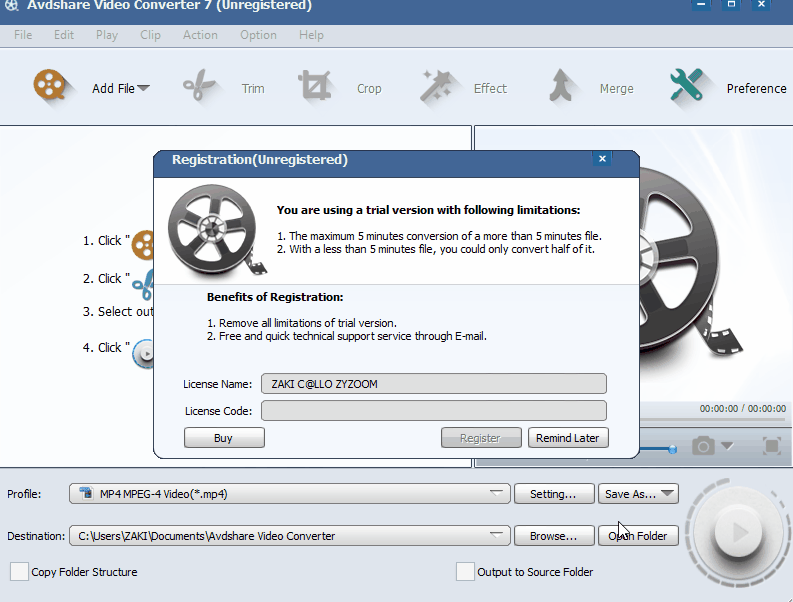Toggle Copy Folder Structure checkbox
Image resolution: width=793 pixels, height=602 pixels.
tap(19, 572)
